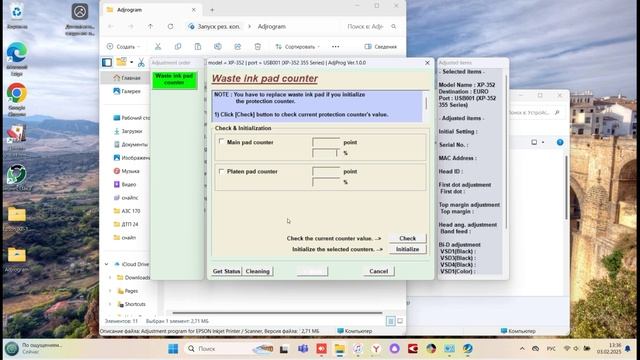The width and height of the screenshot is (640, 360).
Task: Click the vertical scrollbar in the back window
Action: point(567,188)
